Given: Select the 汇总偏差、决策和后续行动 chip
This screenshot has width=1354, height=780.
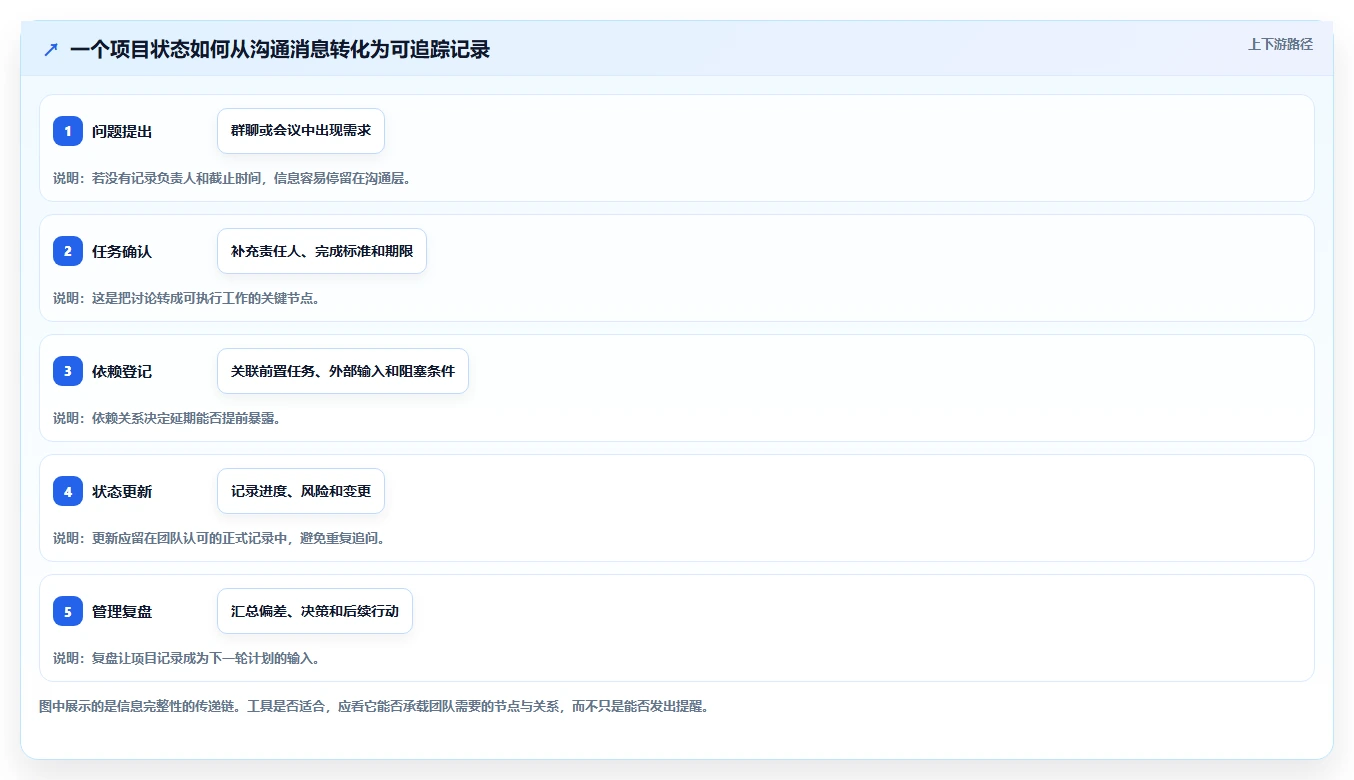Looking at the screenshot, I should coord(315,611).
